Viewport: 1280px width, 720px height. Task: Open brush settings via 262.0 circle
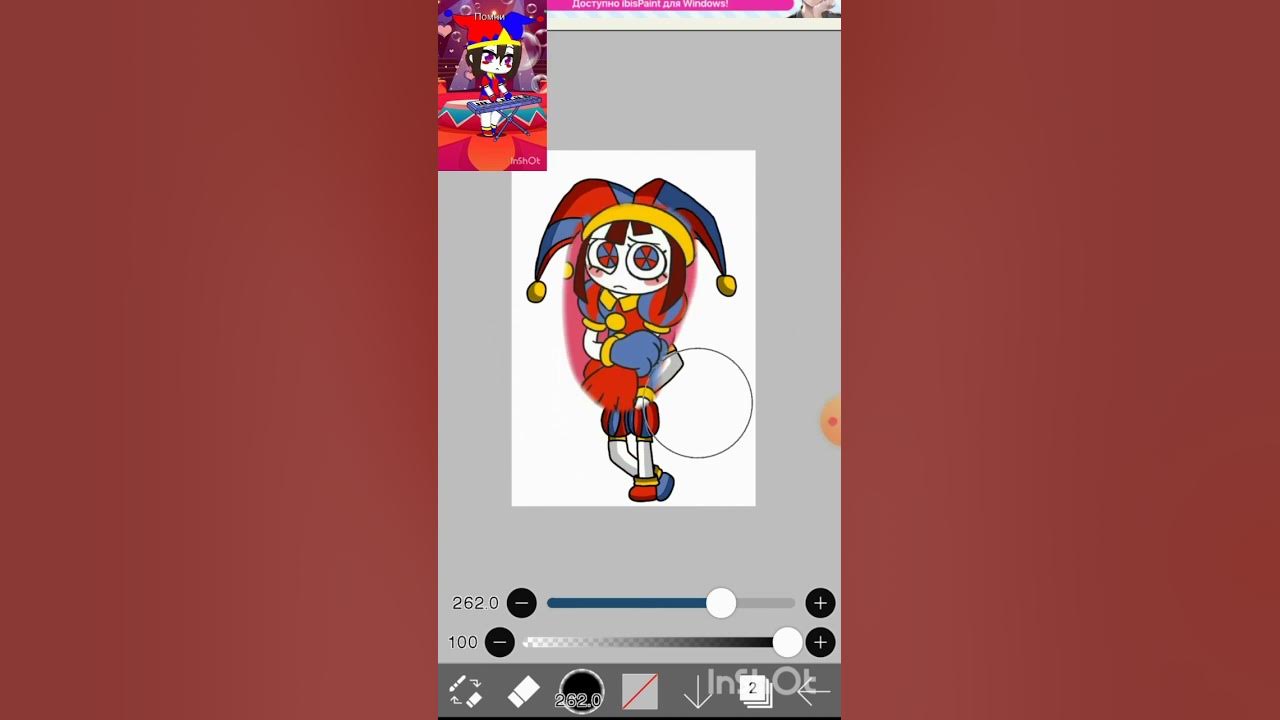pyautogui.click(x=581, y=691)
